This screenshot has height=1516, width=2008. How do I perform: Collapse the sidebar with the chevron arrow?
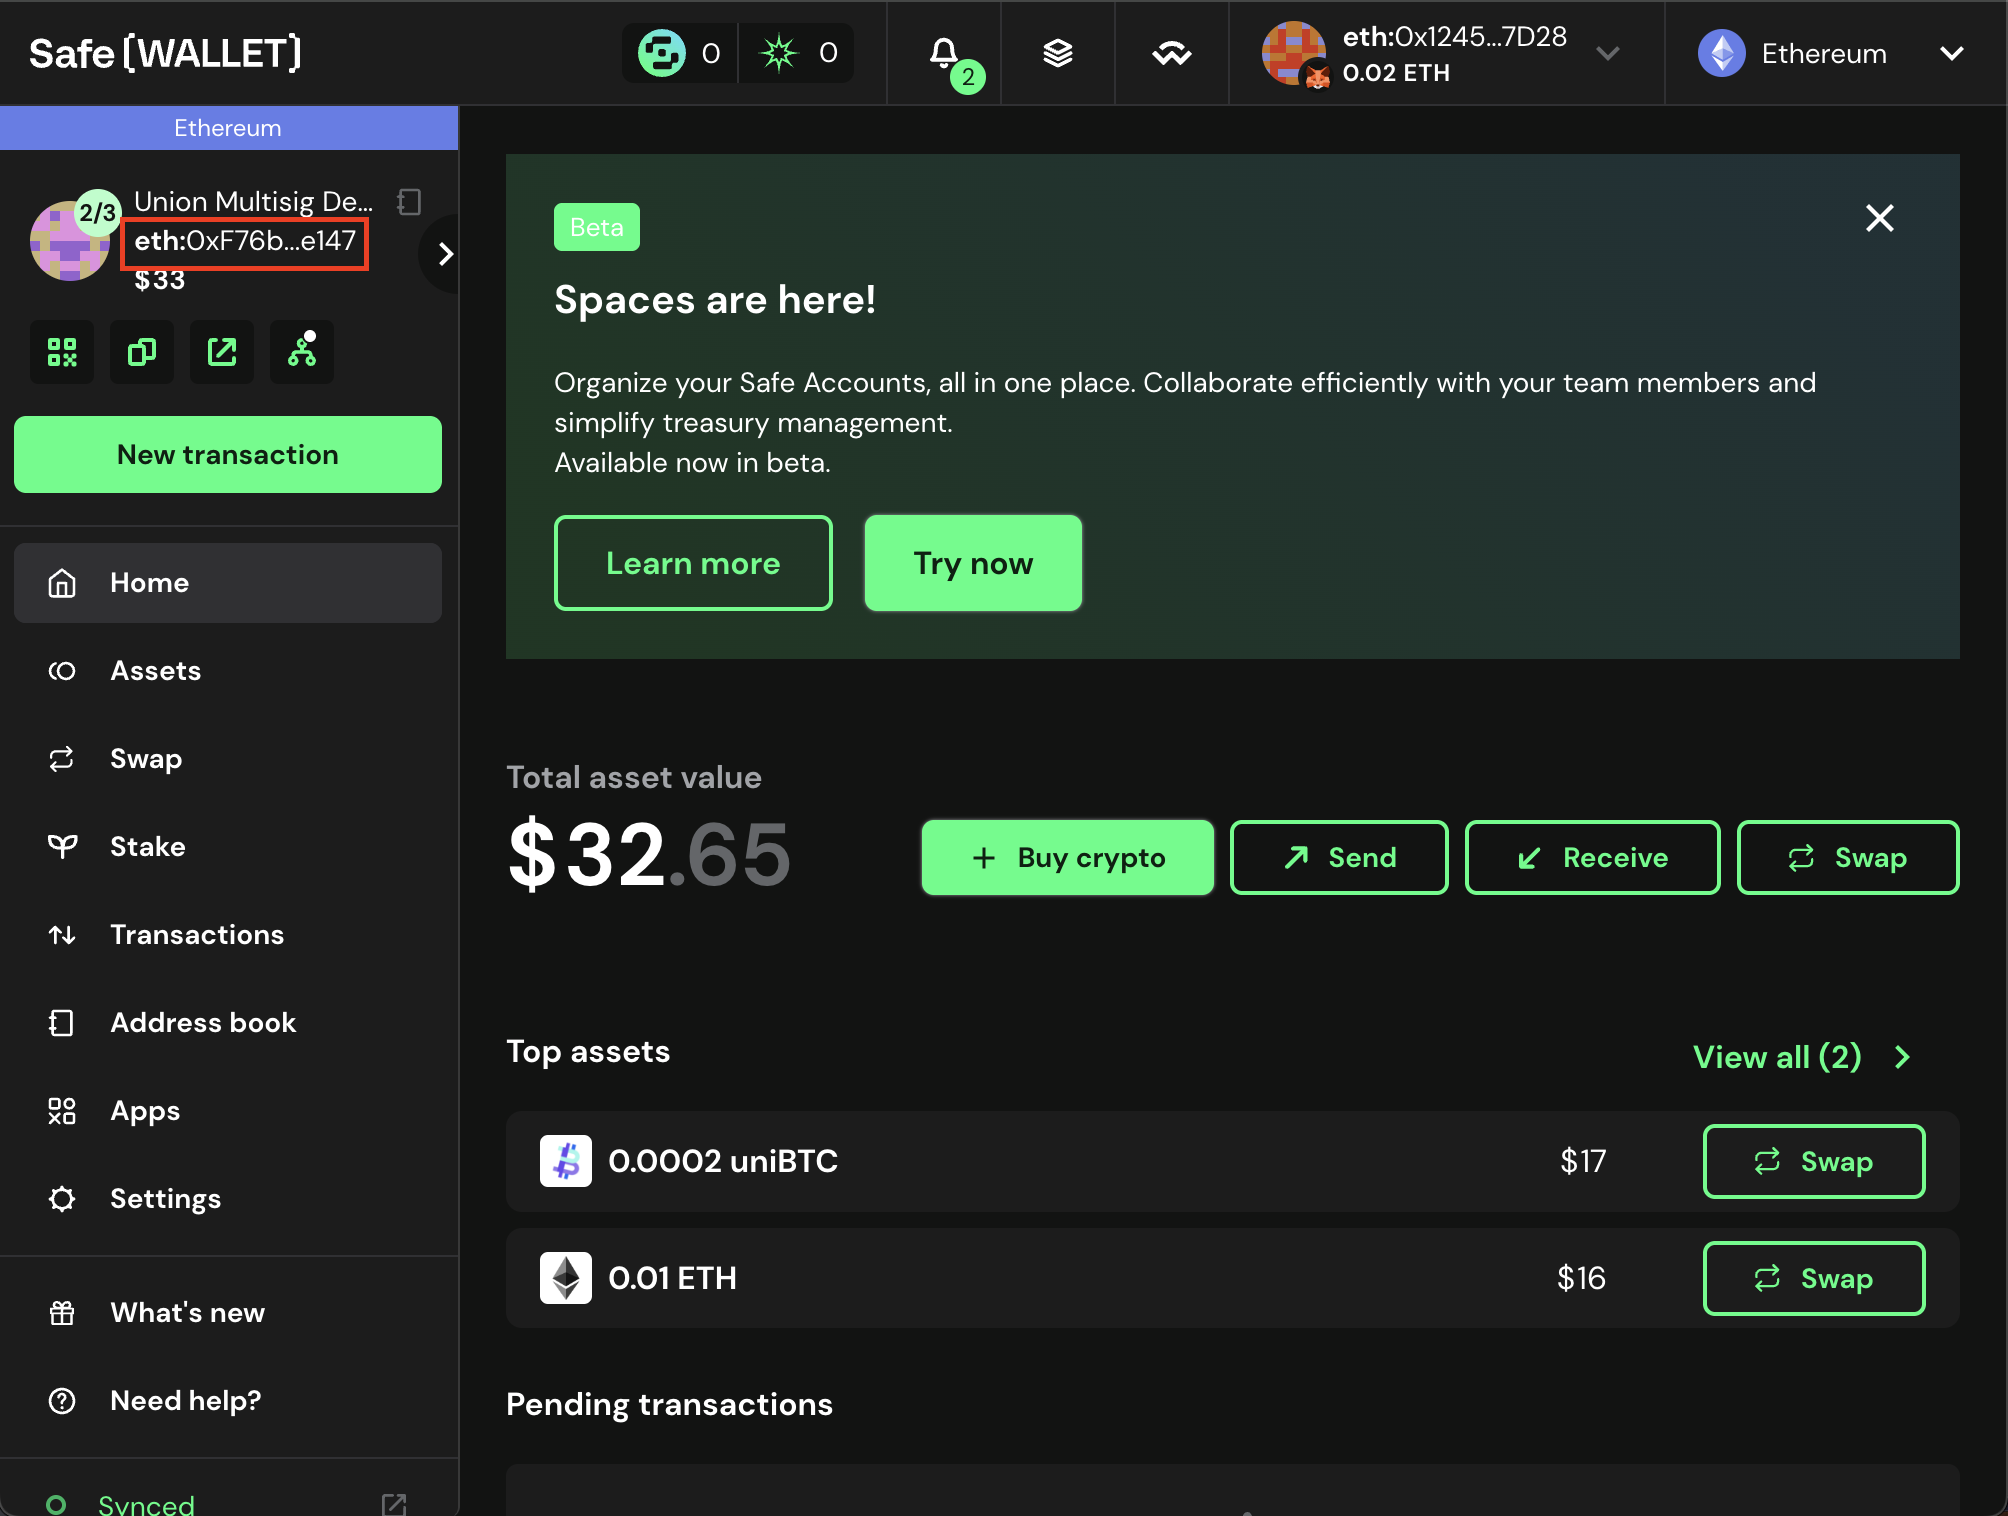pyautogui.click(x=444, y=253)
